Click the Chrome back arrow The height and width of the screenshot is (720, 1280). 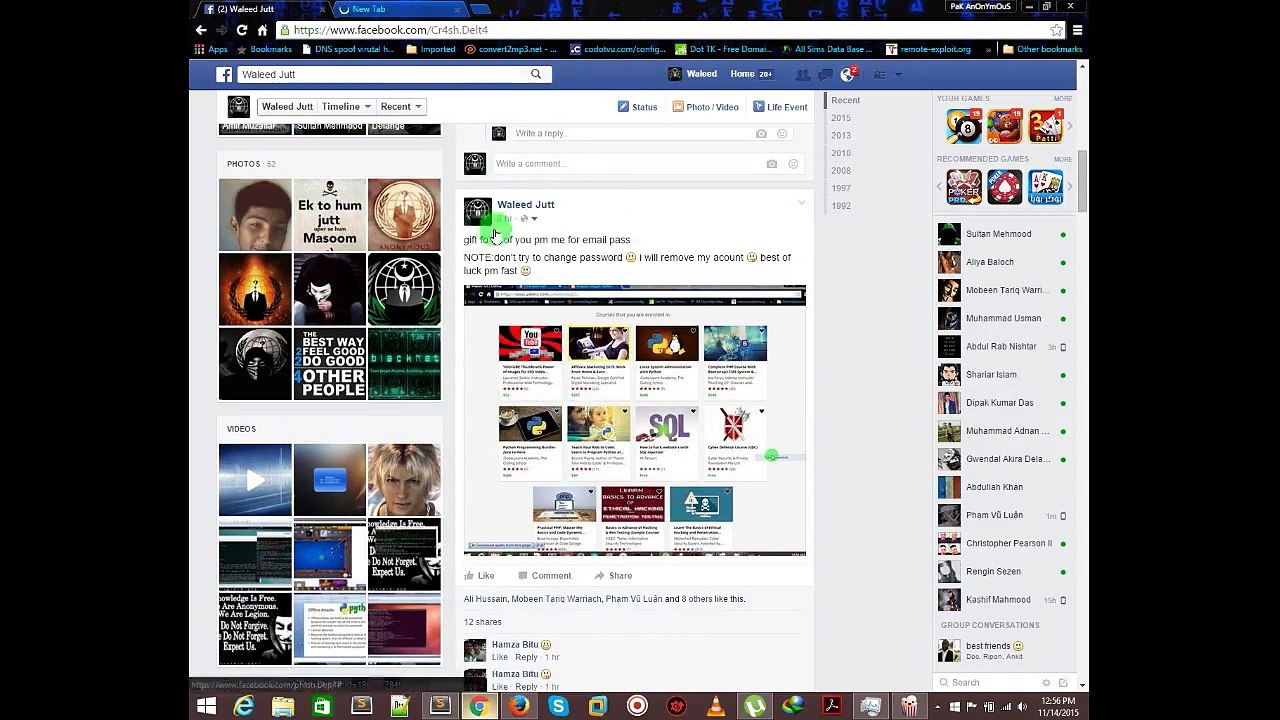(201, 30)
